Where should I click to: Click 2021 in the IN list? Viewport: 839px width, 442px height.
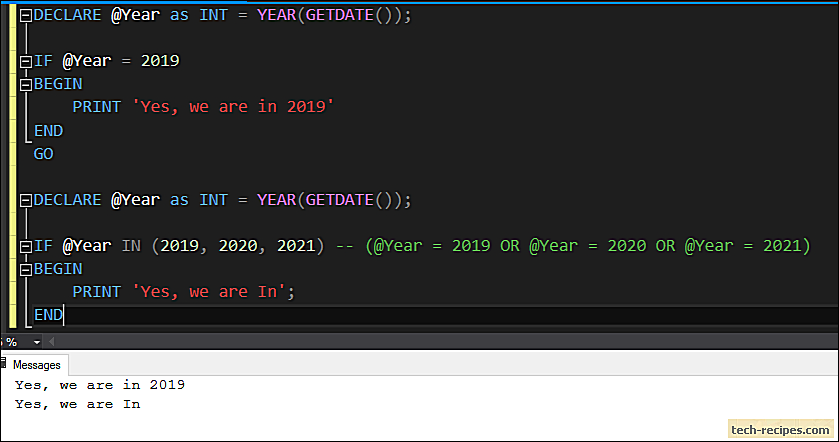pyautogui.click(x=296, y=246)
